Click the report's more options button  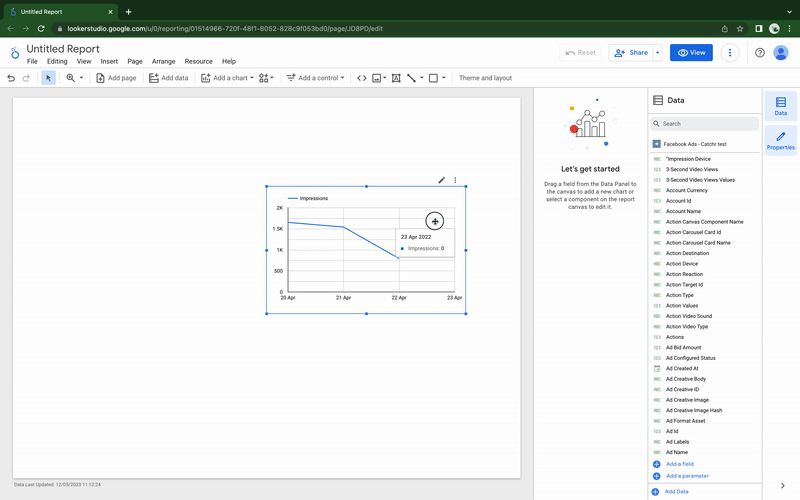[x=731, y=53]
